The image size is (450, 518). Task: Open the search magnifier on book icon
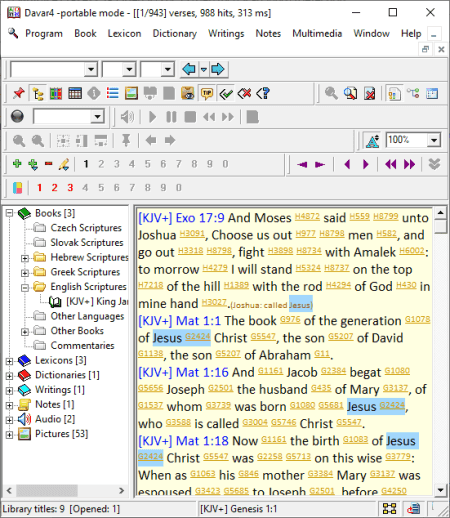click(350, 93)
